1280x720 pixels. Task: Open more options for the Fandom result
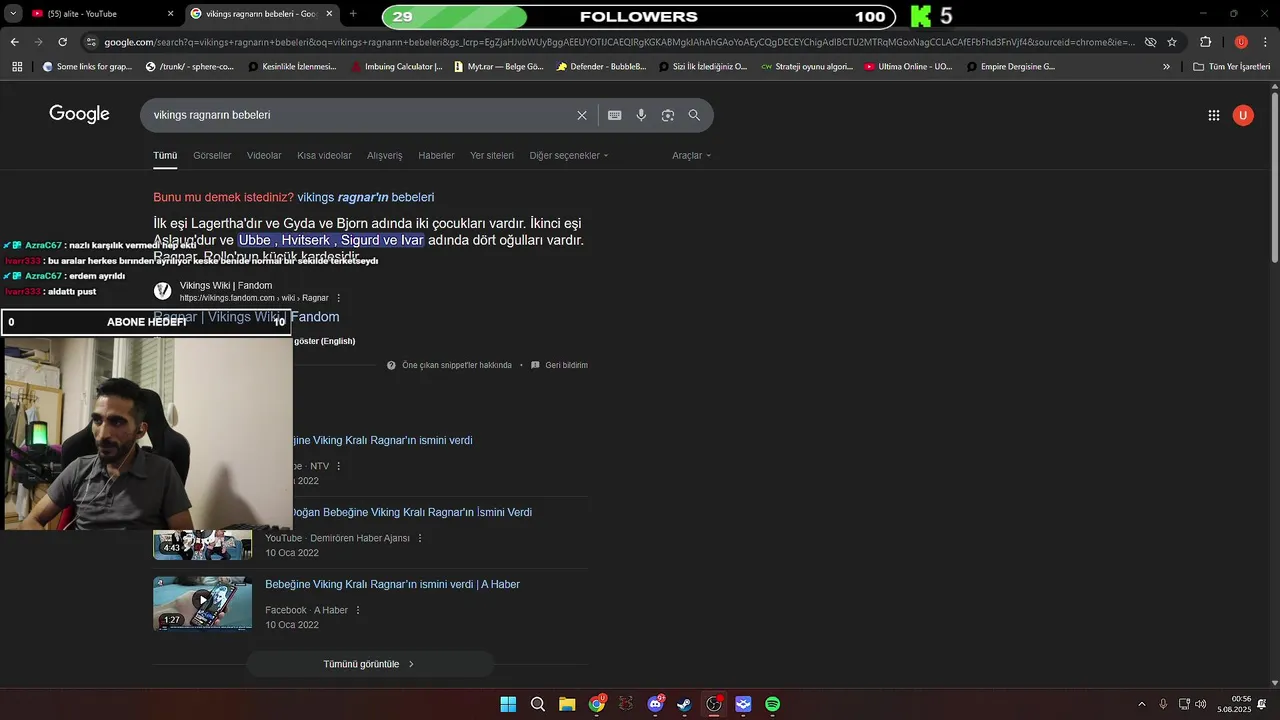(x=339, y=298)
